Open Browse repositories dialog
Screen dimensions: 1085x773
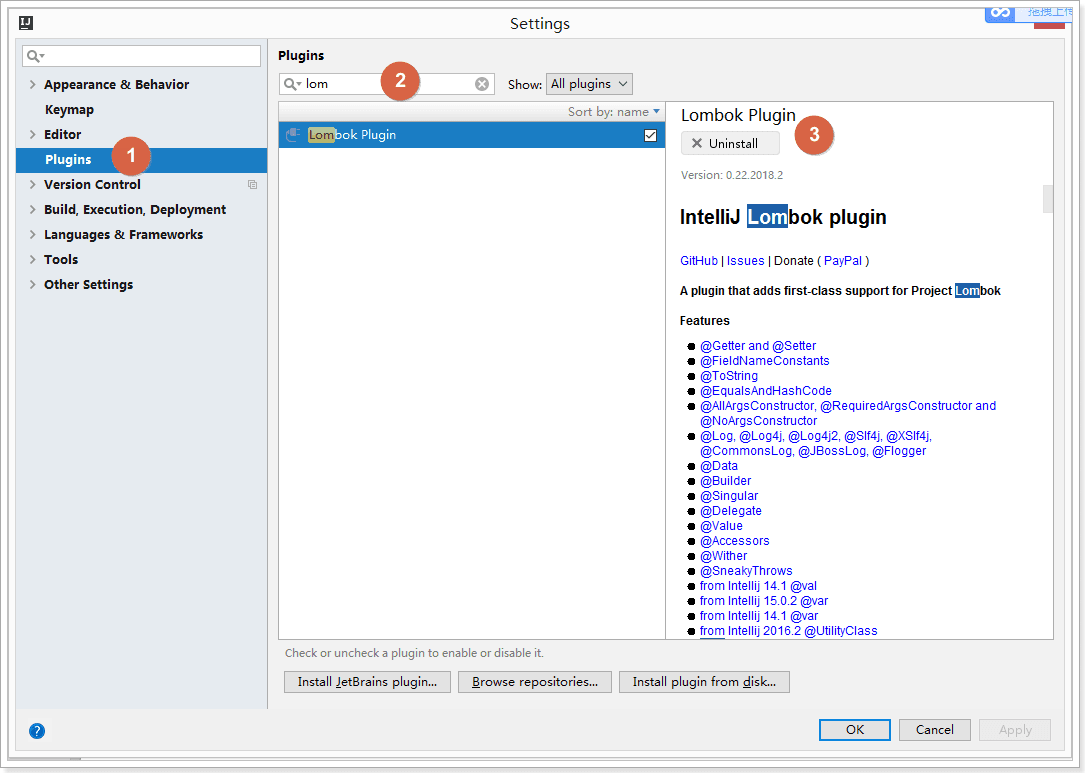(535, 682)
